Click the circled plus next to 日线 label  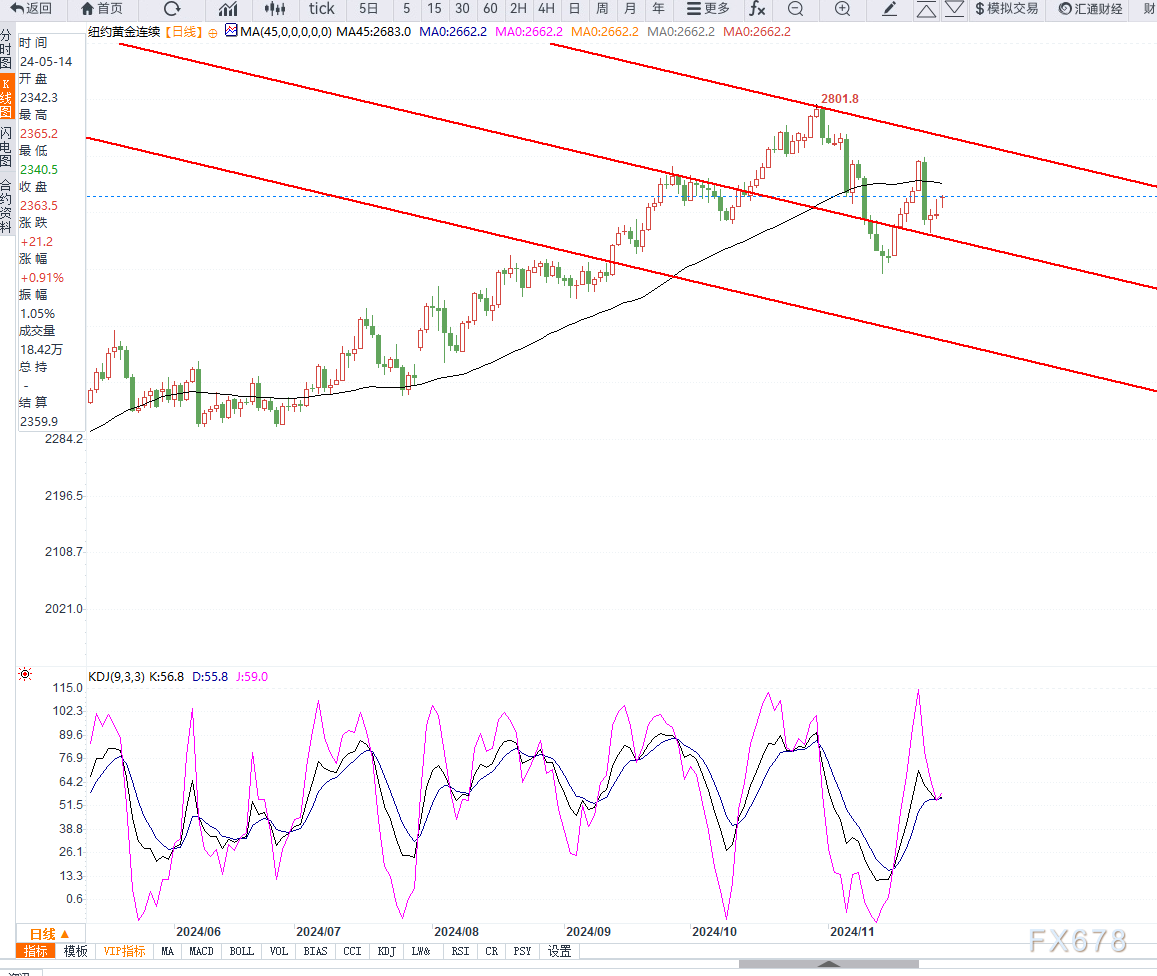(x=212, y=32)
